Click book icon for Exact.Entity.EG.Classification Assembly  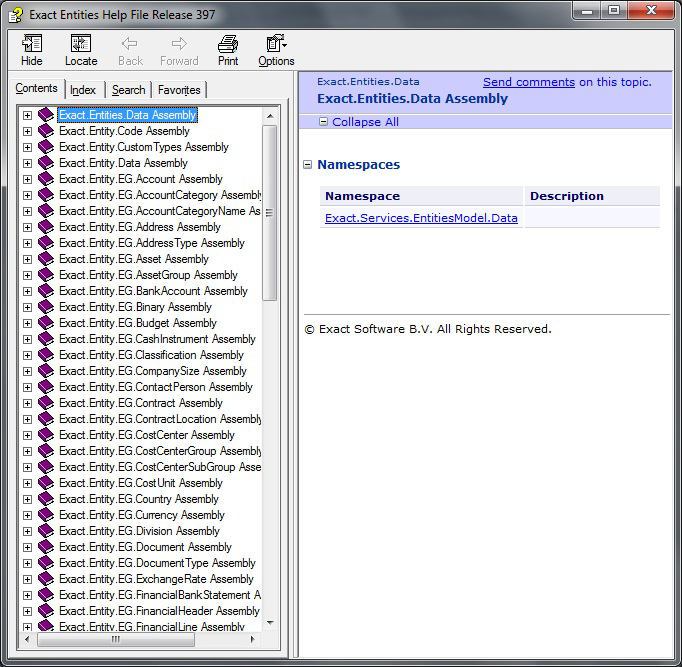(46, 355)
